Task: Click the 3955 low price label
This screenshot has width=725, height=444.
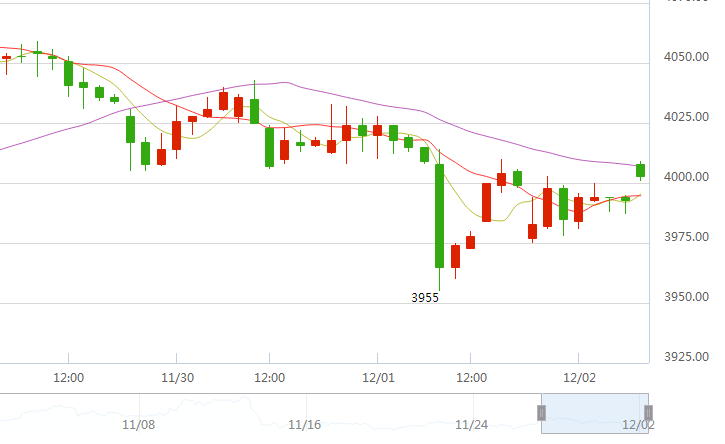Action: click(425, 298)
